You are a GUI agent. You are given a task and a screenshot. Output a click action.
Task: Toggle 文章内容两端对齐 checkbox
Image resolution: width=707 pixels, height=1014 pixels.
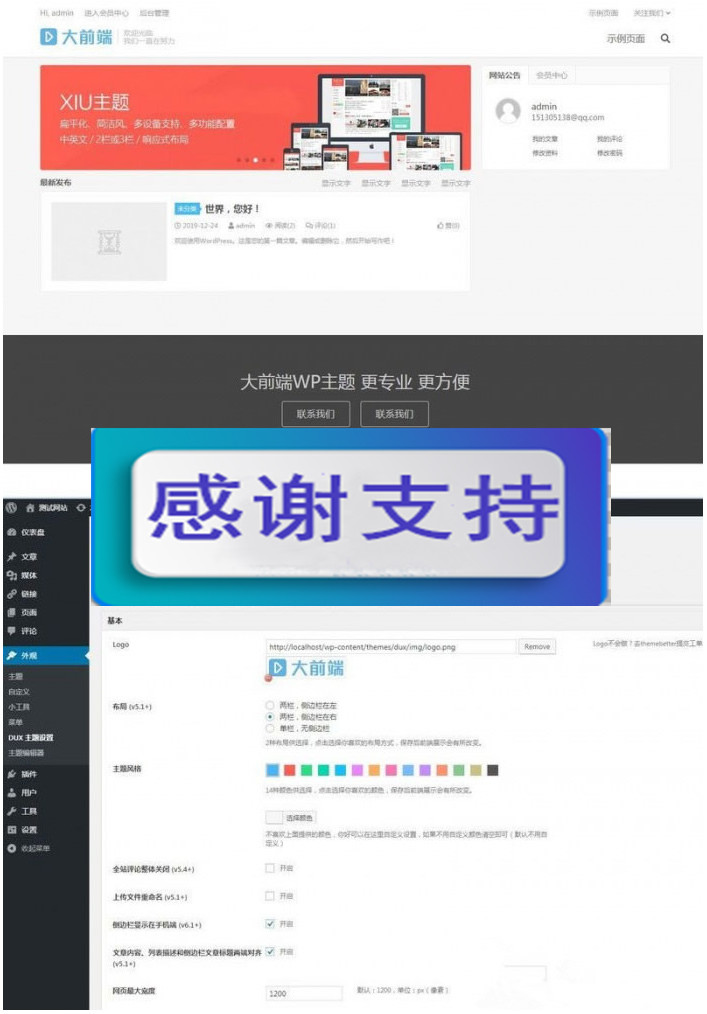click(x=270, y=951)
